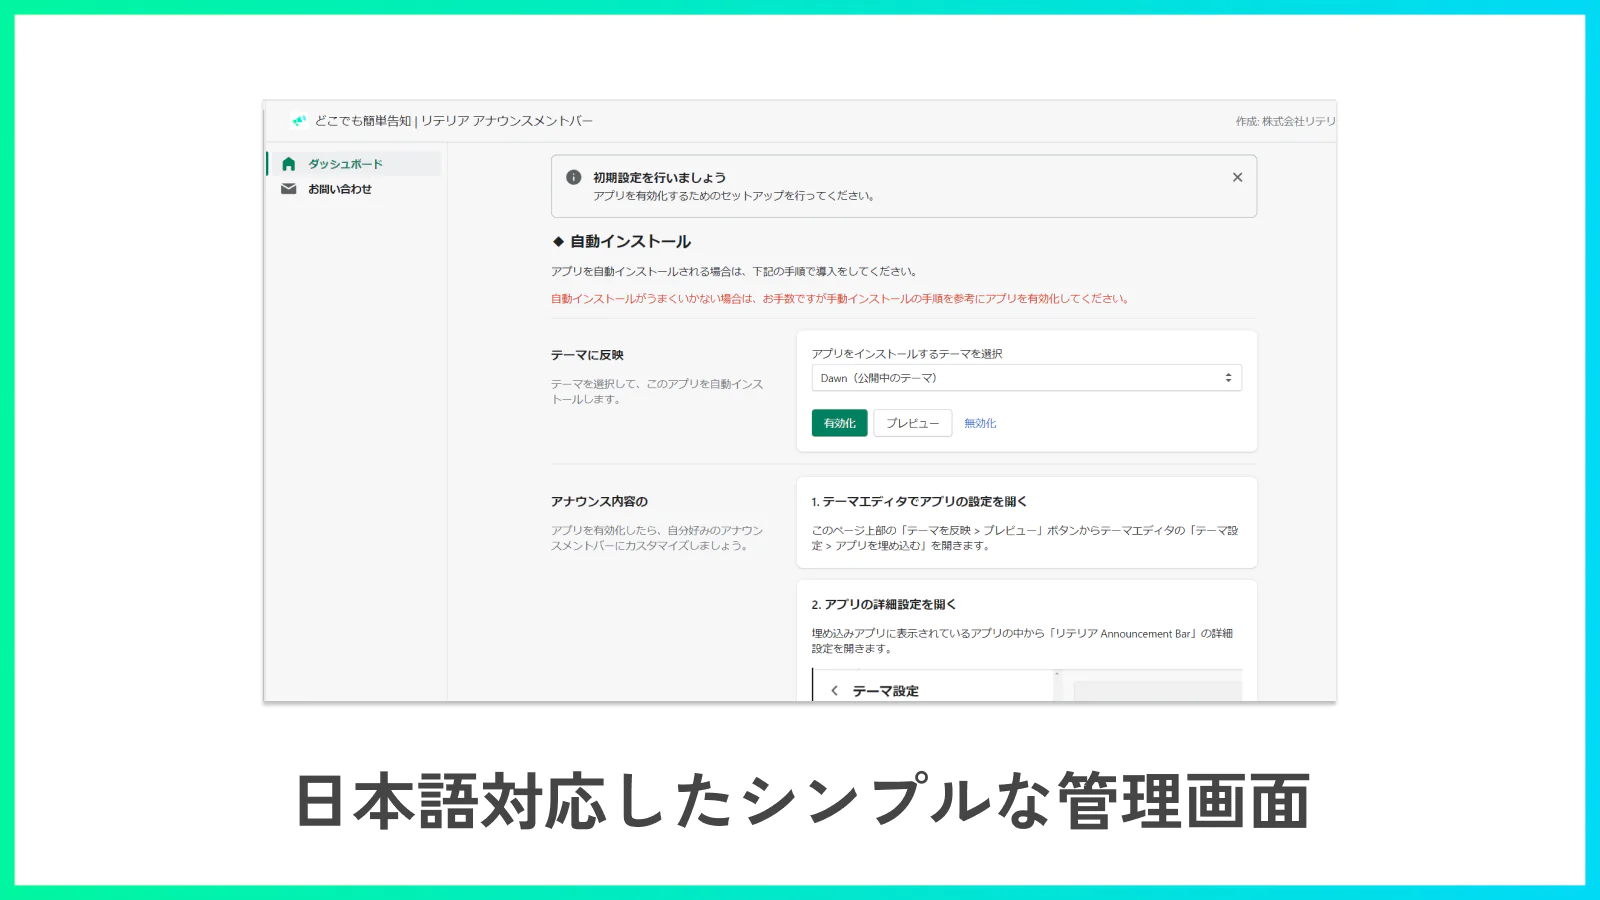Click the red manual install warning text
This screenshot has height=900, width=1600.
click(840, 299)
